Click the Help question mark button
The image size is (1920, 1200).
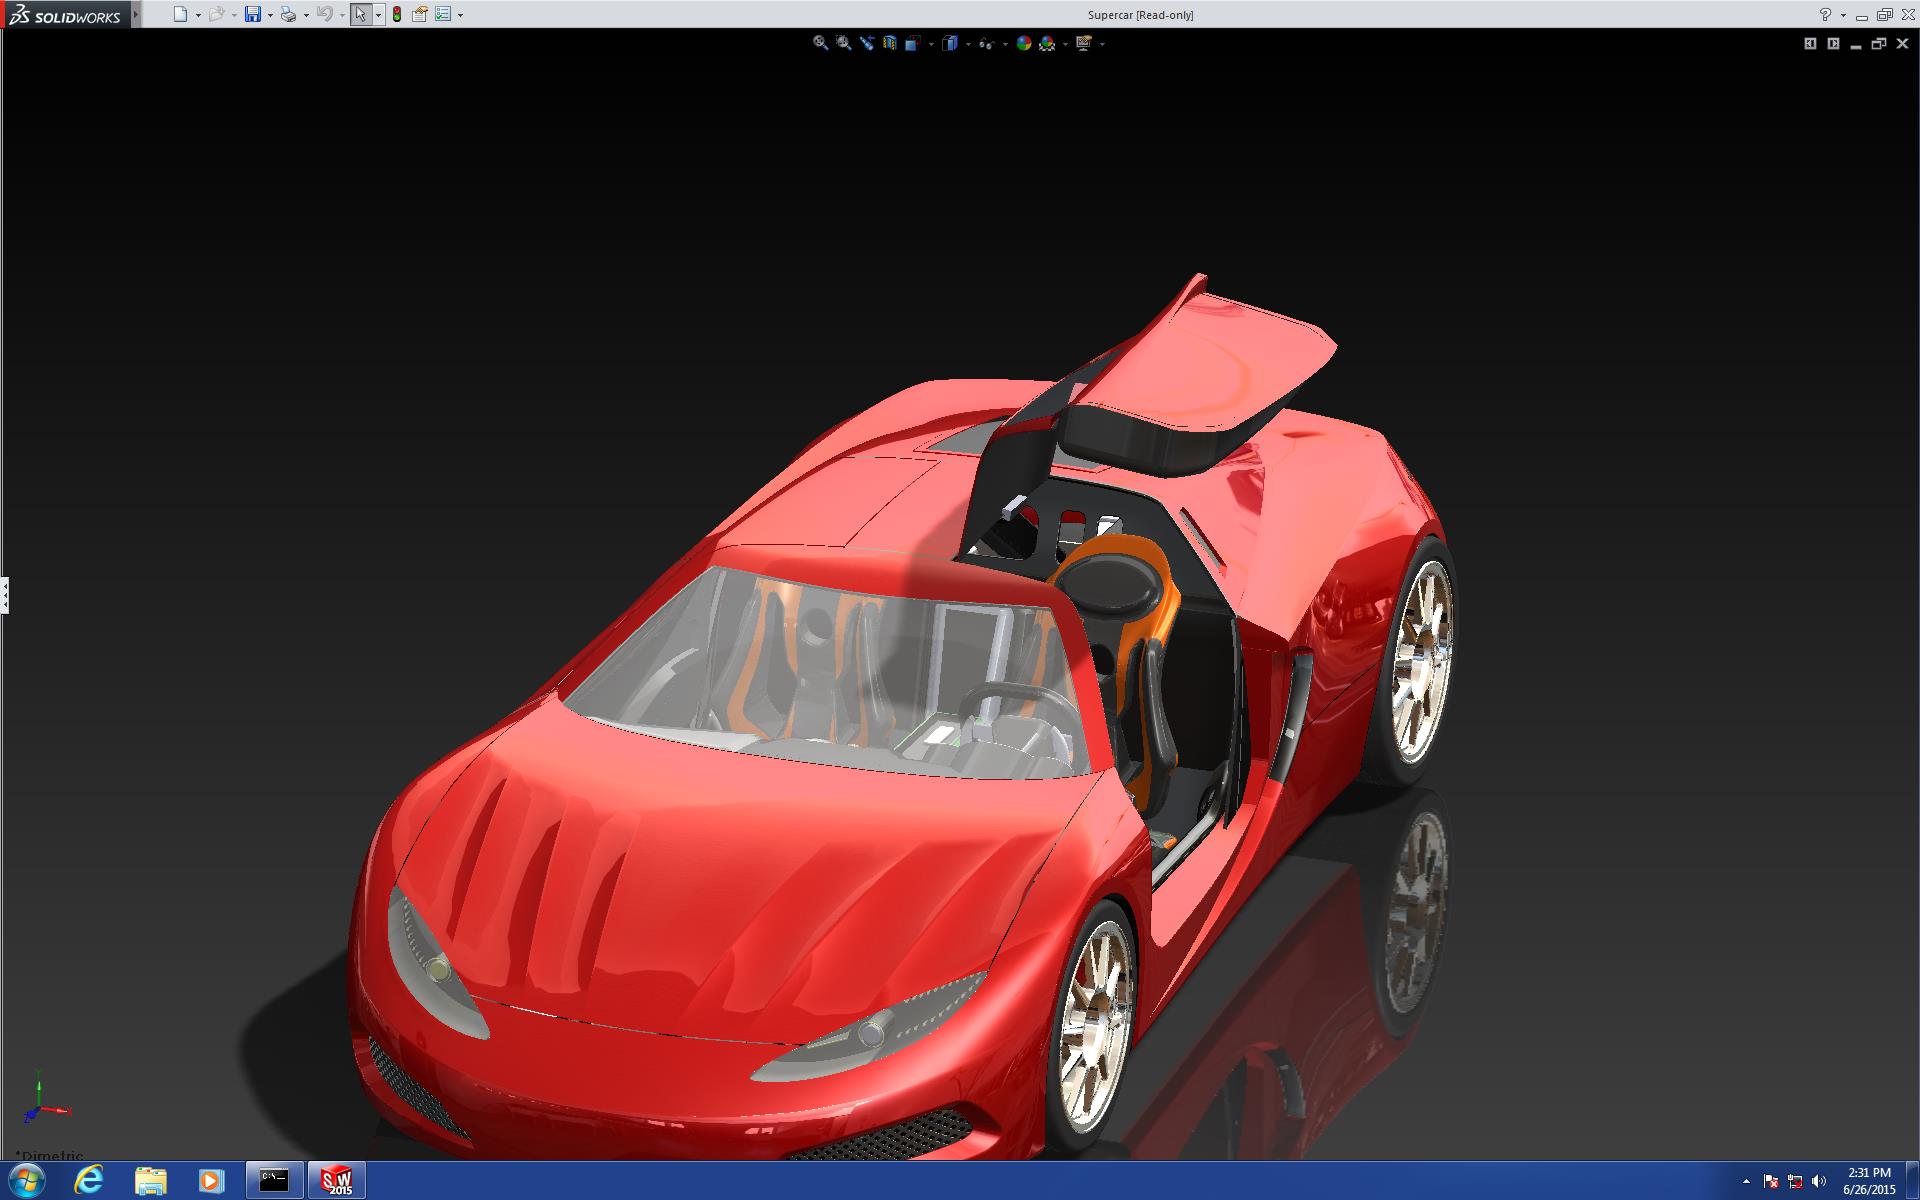tap(1825, 14)
